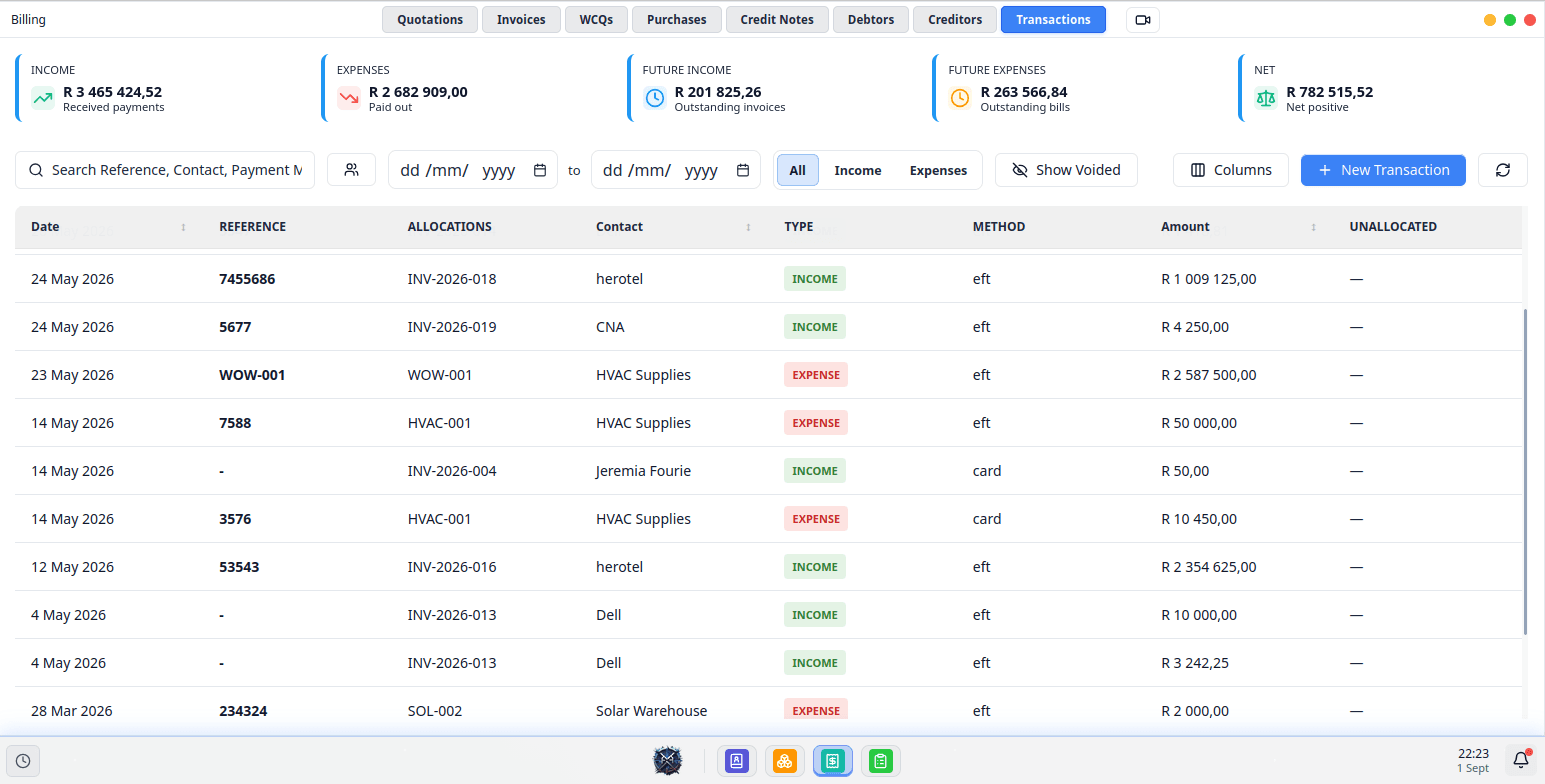The width and height of the screenshot is (1545, 784).
Task: Click the New Transaction button
Action: pyautogui.click(x=1383, y=170)
